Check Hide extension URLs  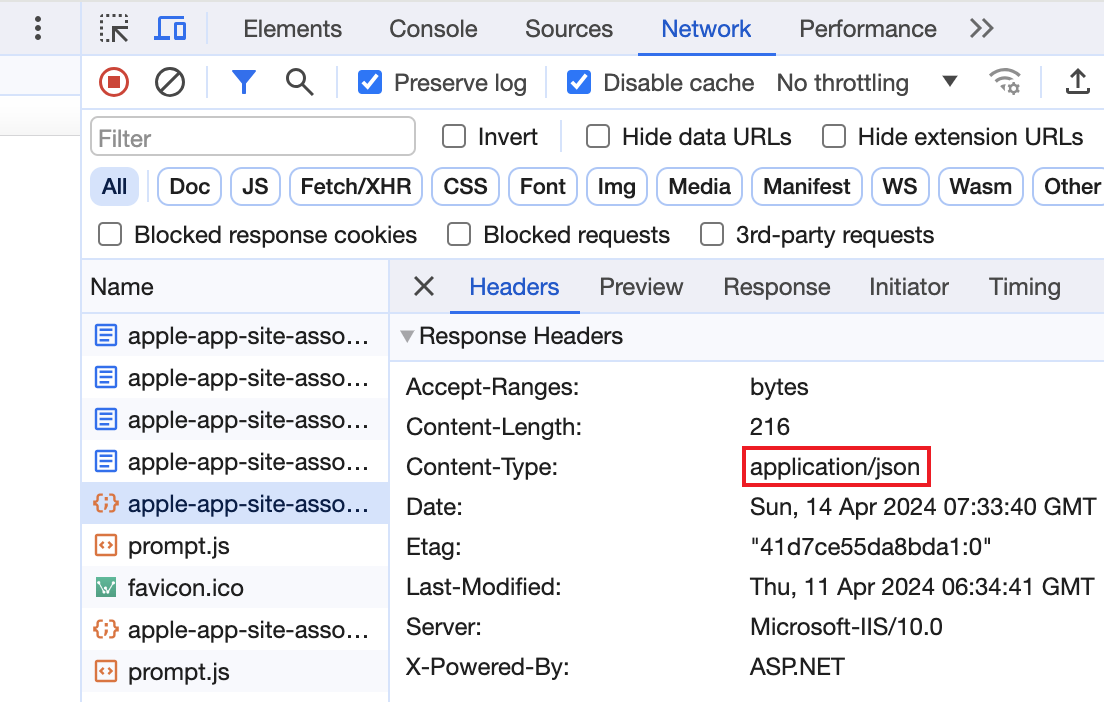(x=834, y=136)
